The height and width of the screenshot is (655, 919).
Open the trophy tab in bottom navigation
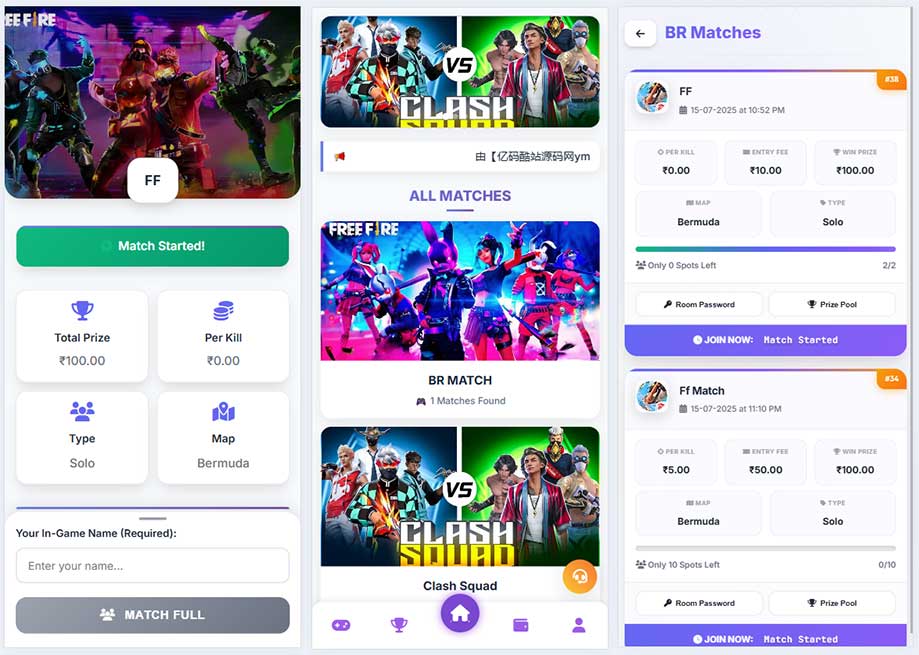click(x=399, y=625)
